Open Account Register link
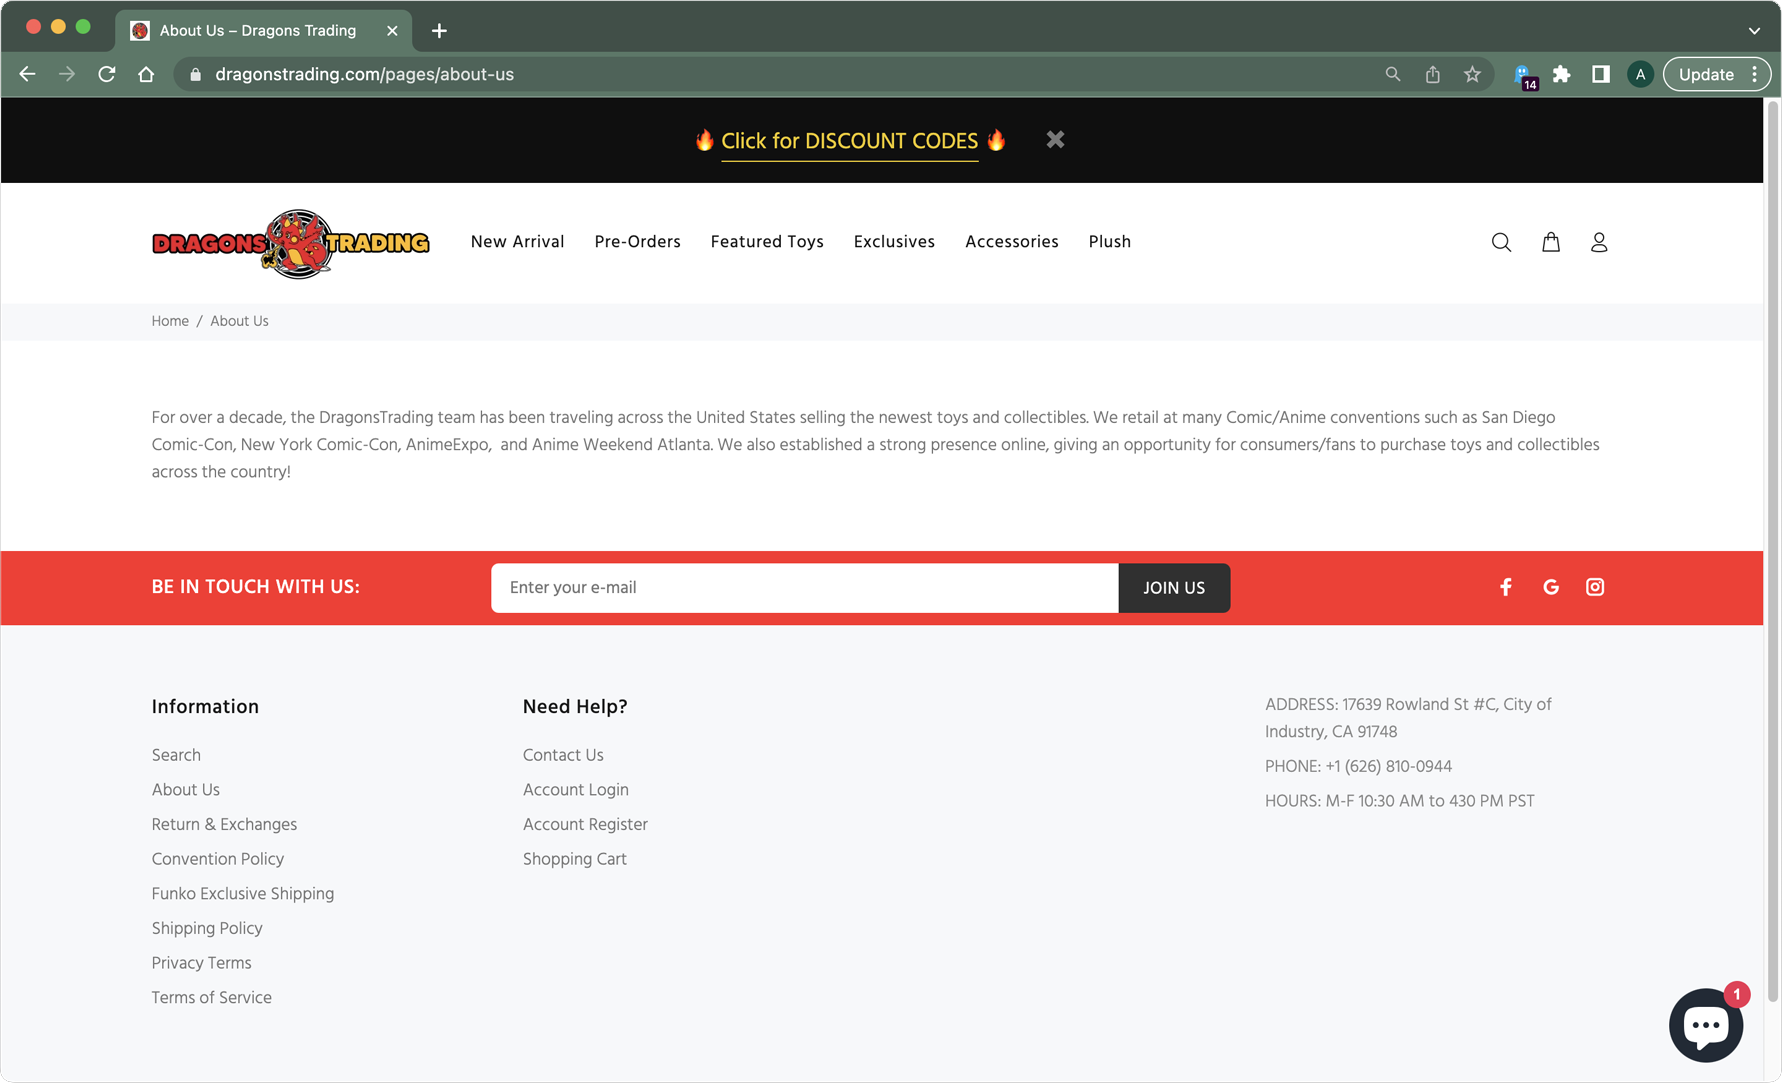This screenshot has width=1782, height=1083. pyautogui.click(x=585, y=825)
